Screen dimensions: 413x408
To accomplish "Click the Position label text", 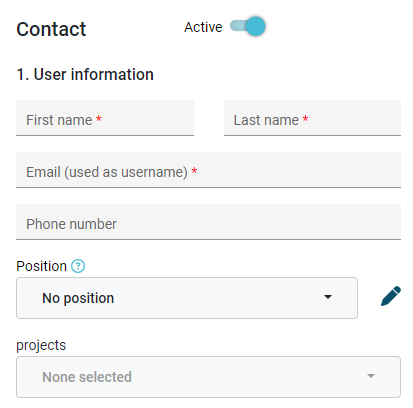I will click(x=42, y=266).
